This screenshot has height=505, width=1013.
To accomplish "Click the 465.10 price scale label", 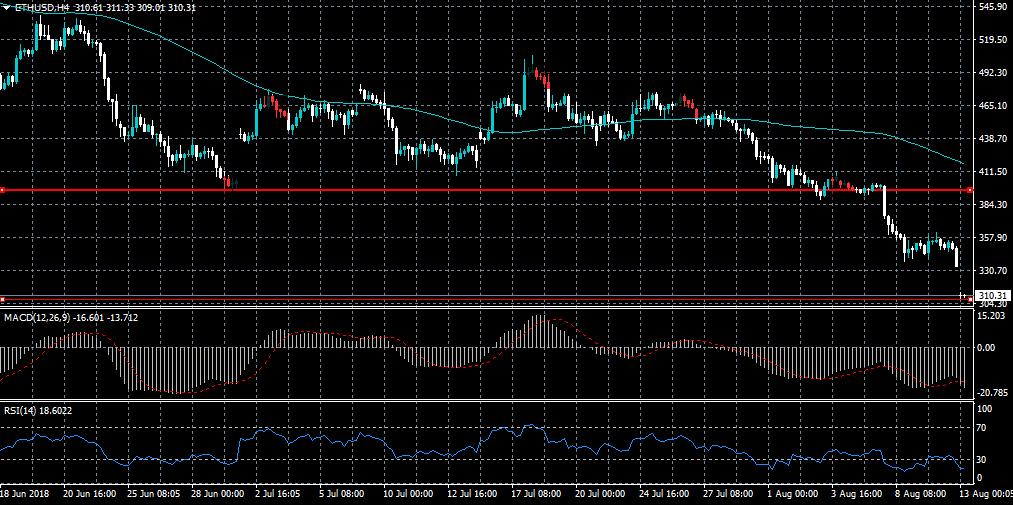I will [x=994, y=105].
